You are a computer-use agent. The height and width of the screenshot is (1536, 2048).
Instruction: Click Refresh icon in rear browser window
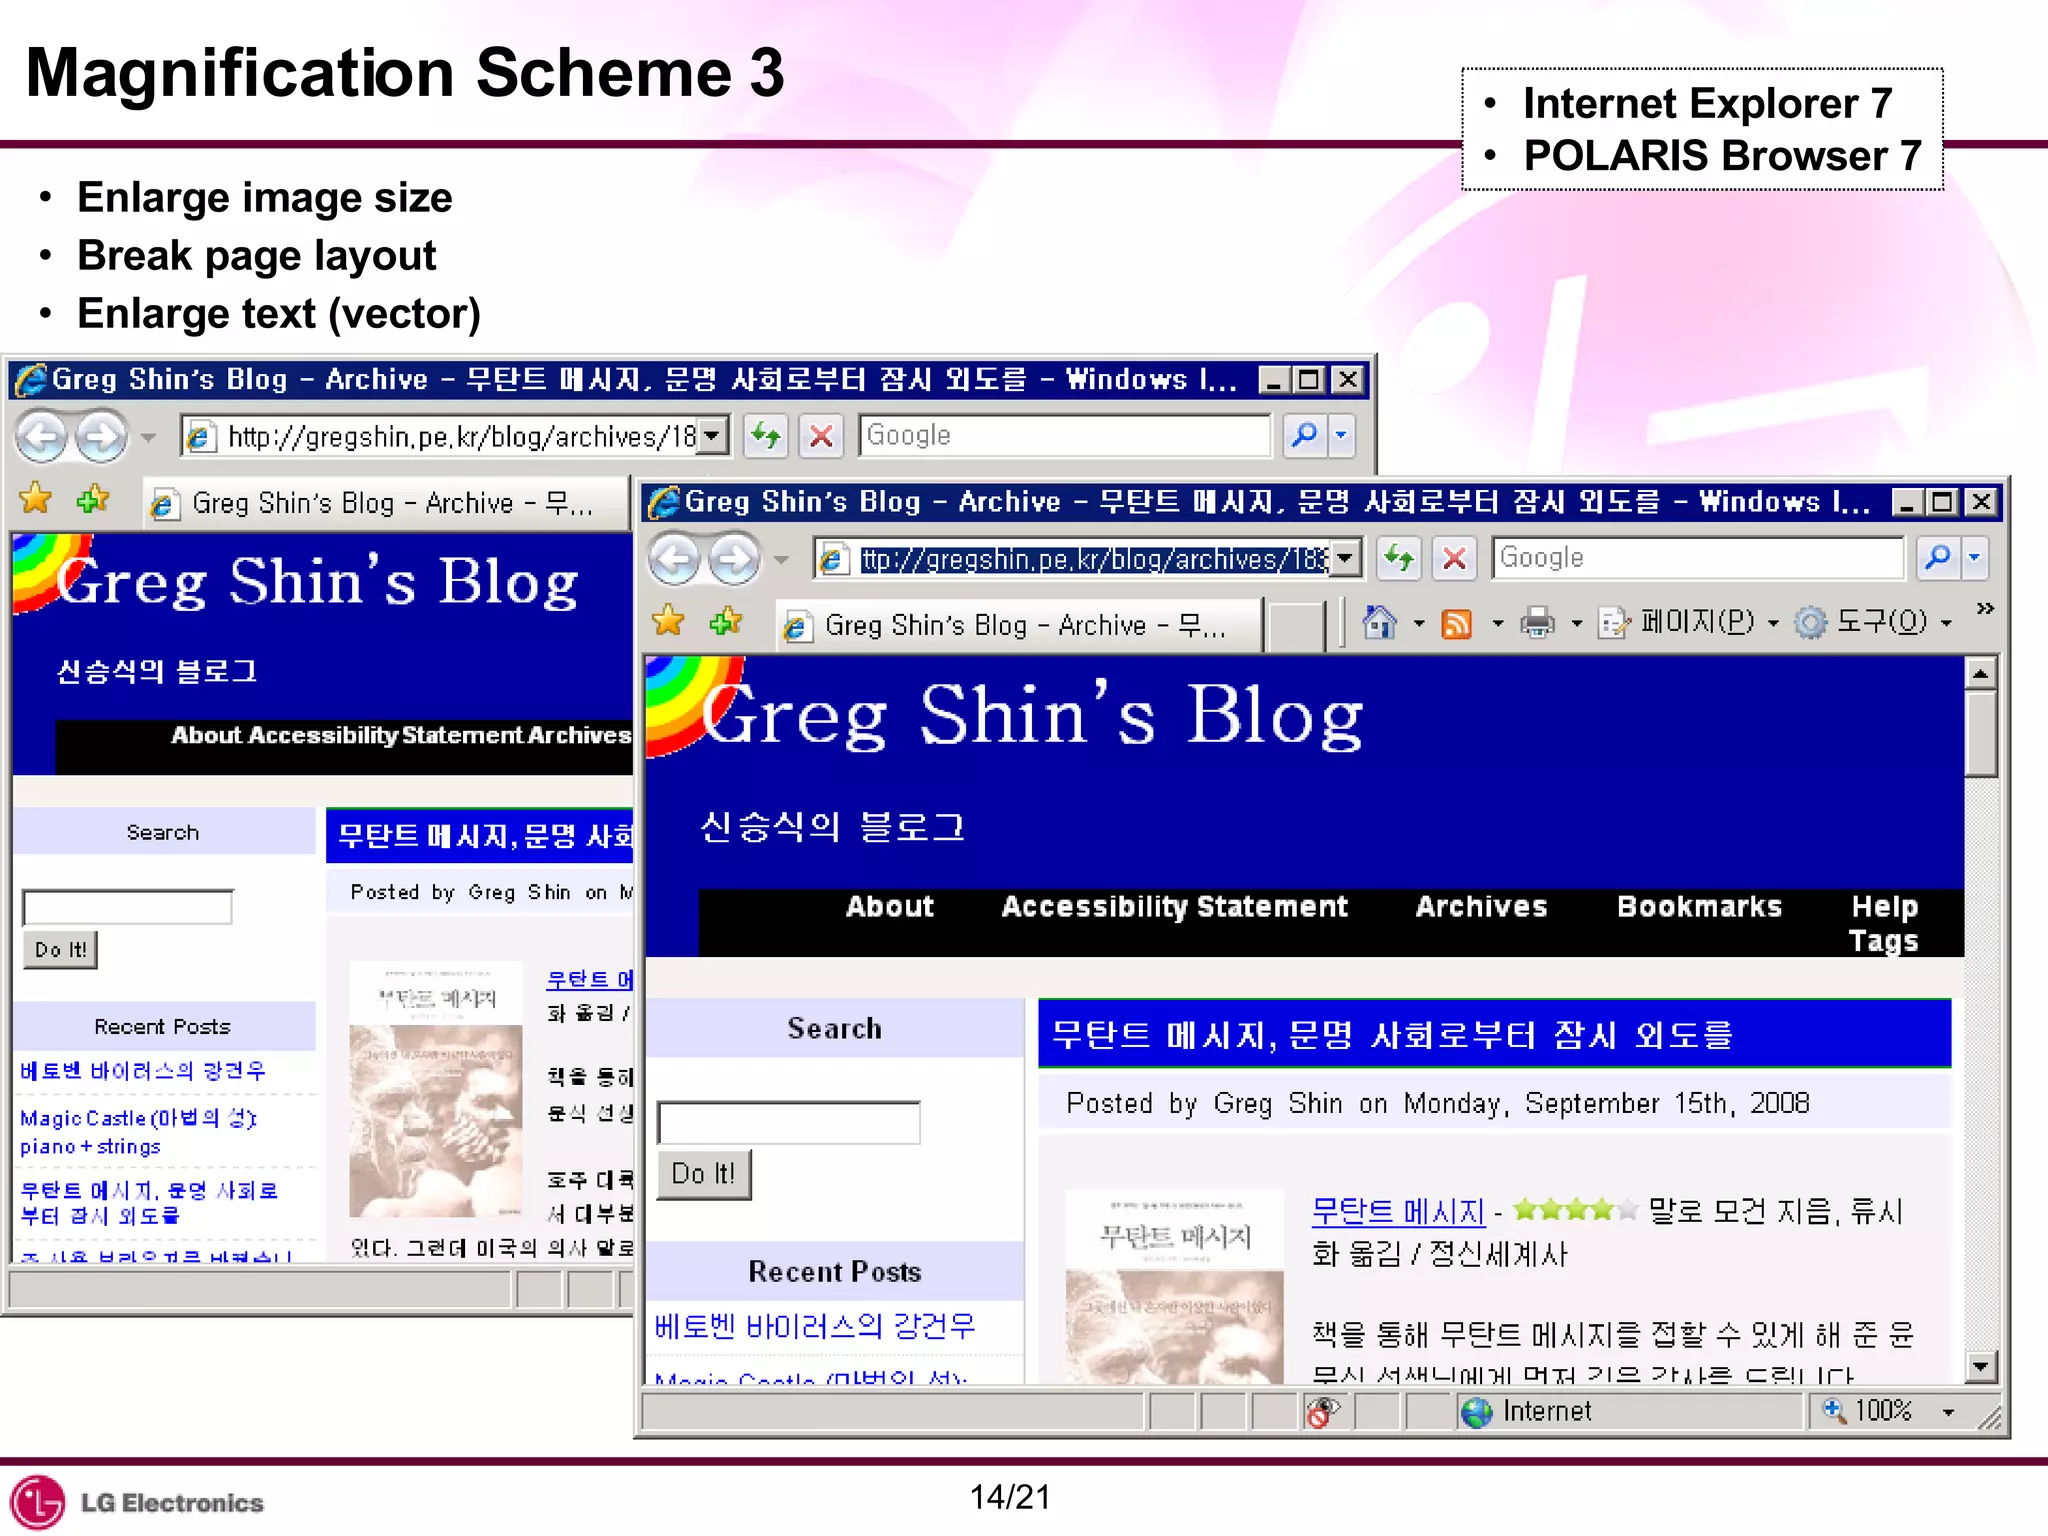[x=766, y=436]
